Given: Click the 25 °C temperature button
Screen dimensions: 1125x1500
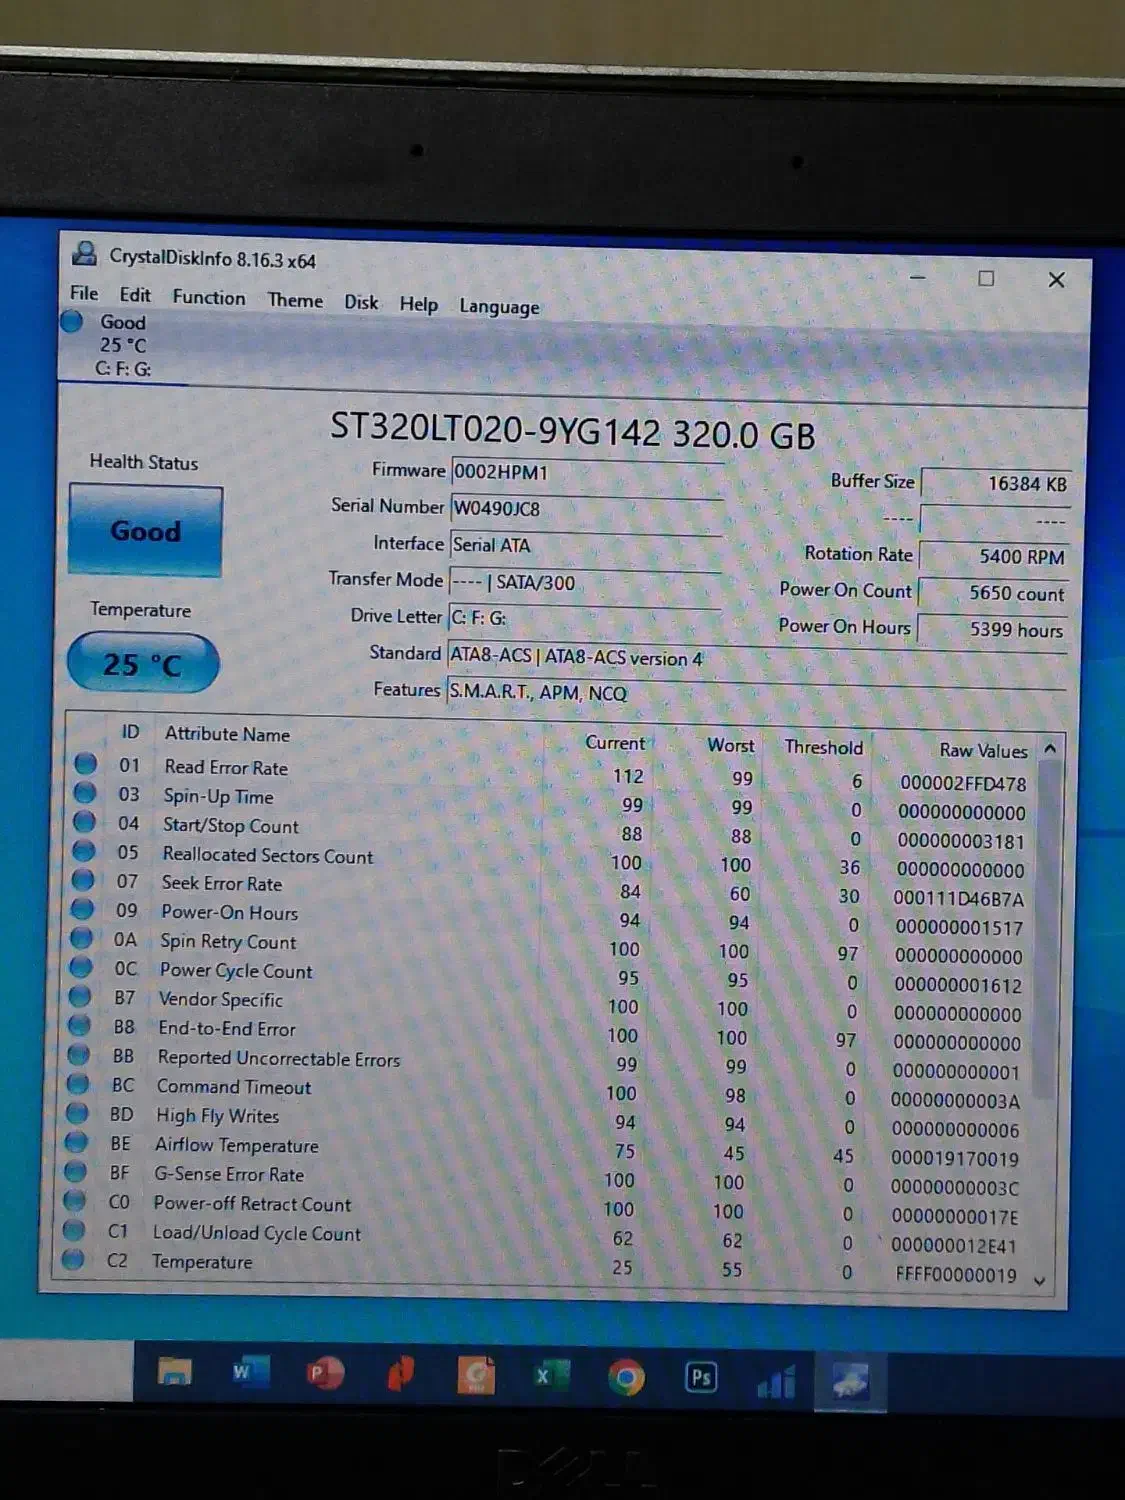Looking at the screenshot, I should point(142,663).
